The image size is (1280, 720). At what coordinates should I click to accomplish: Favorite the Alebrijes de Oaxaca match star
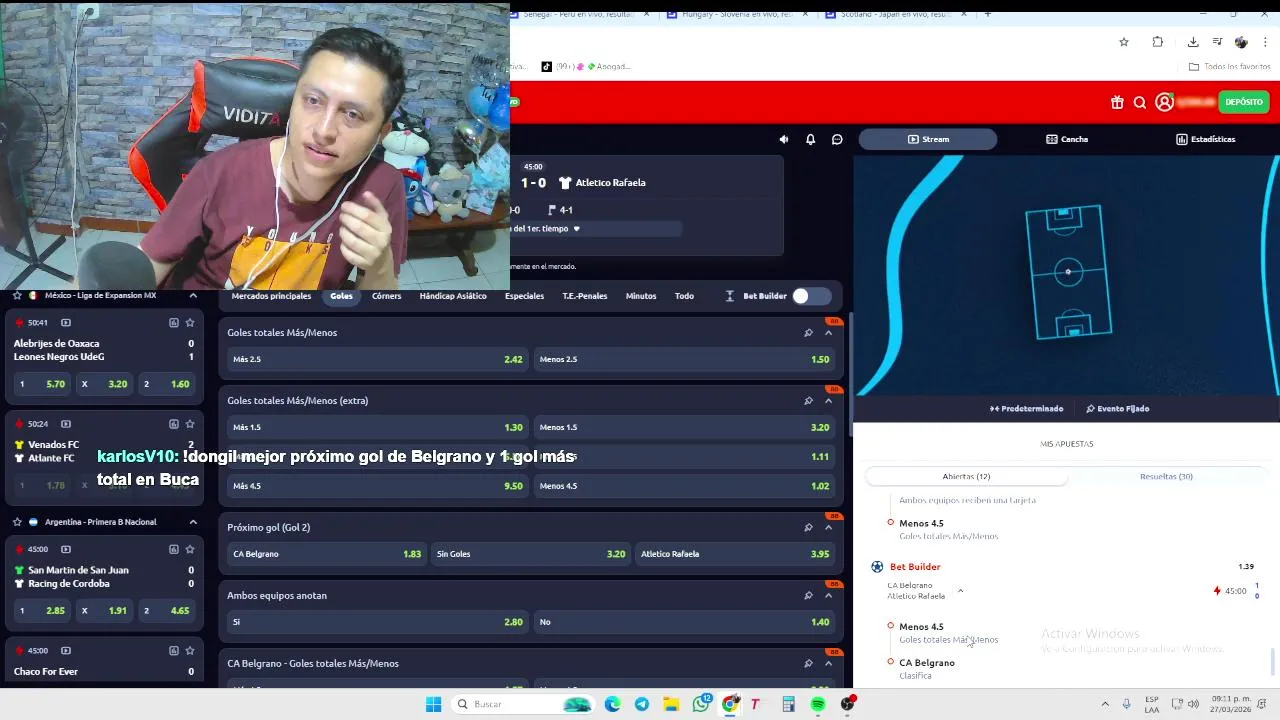click(x=190, y=322)
